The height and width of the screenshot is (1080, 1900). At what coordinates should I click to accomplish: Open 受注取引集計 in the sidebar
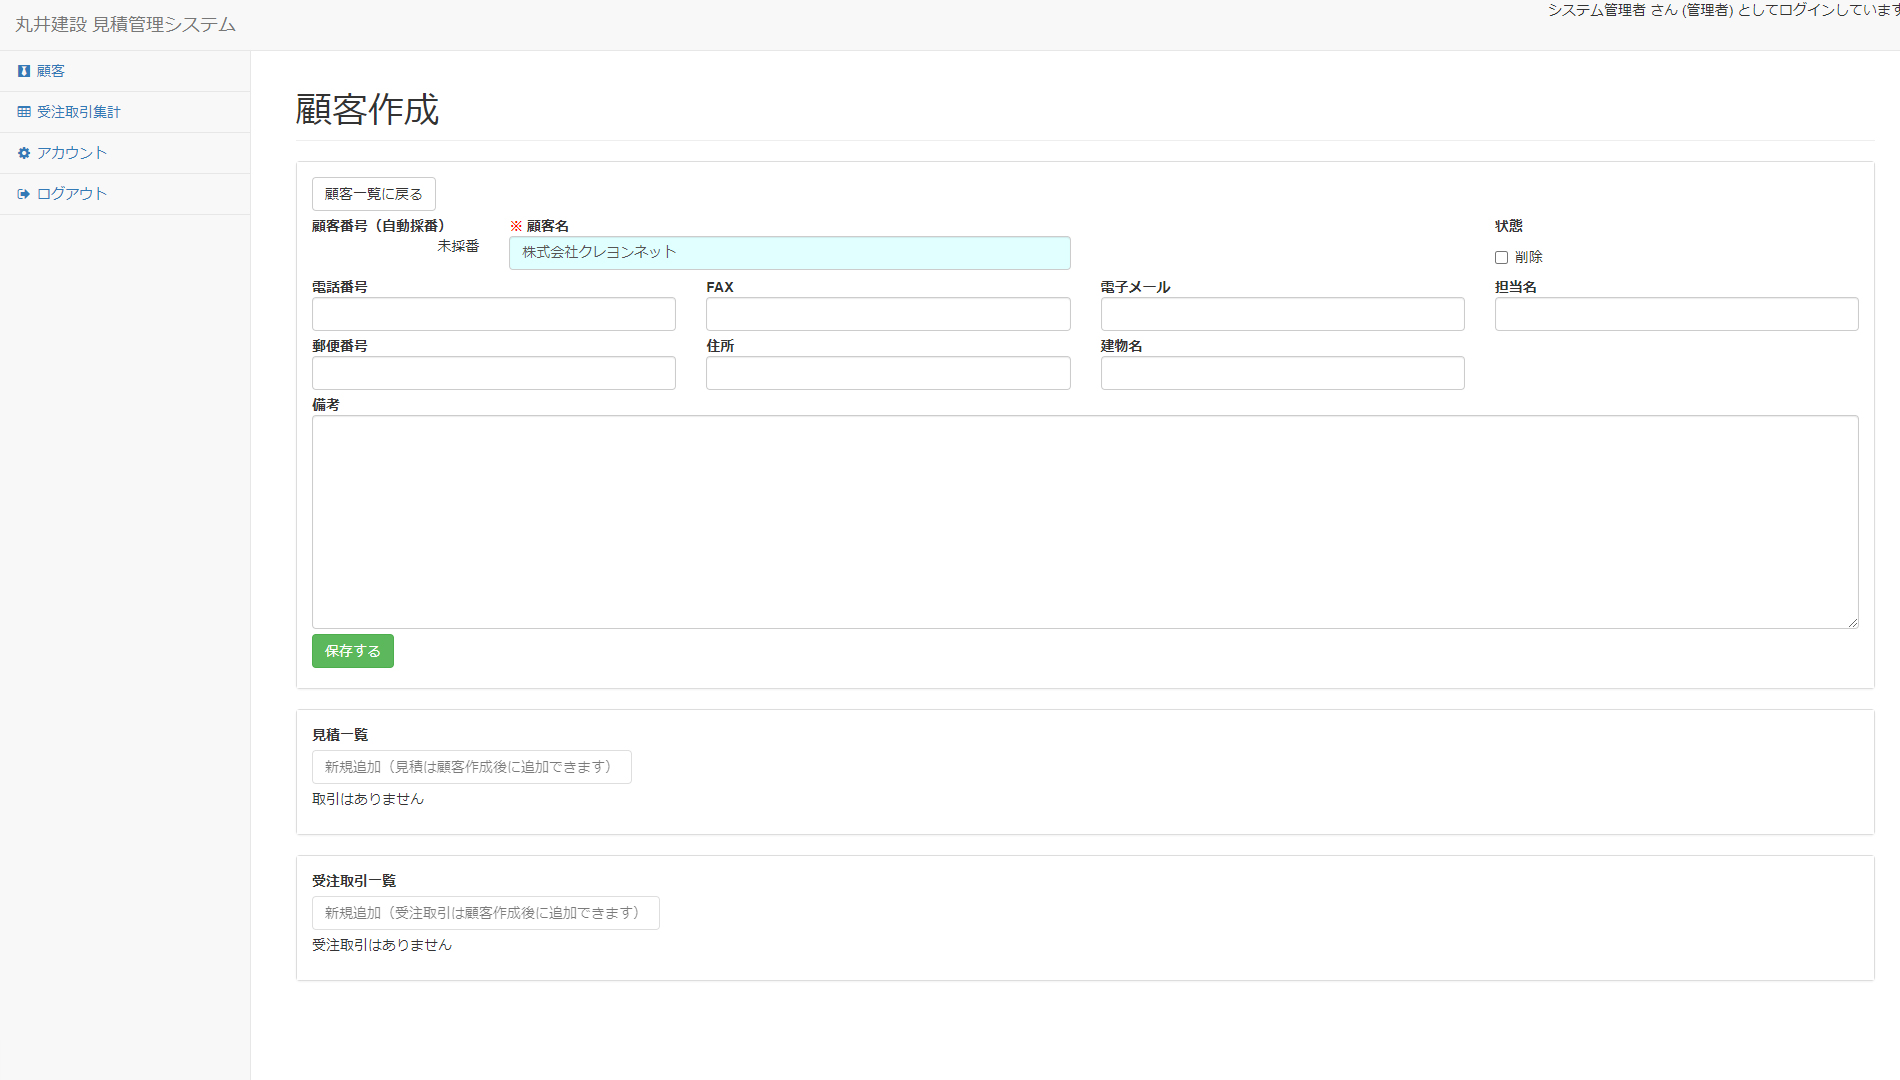78,112
